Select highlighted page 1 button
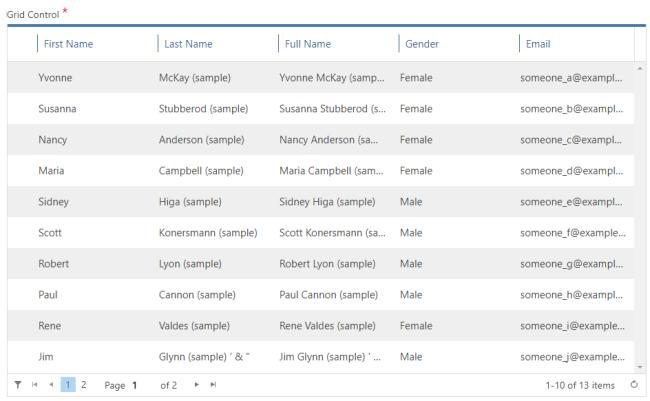The image size is (650, 401). (68, 385)
